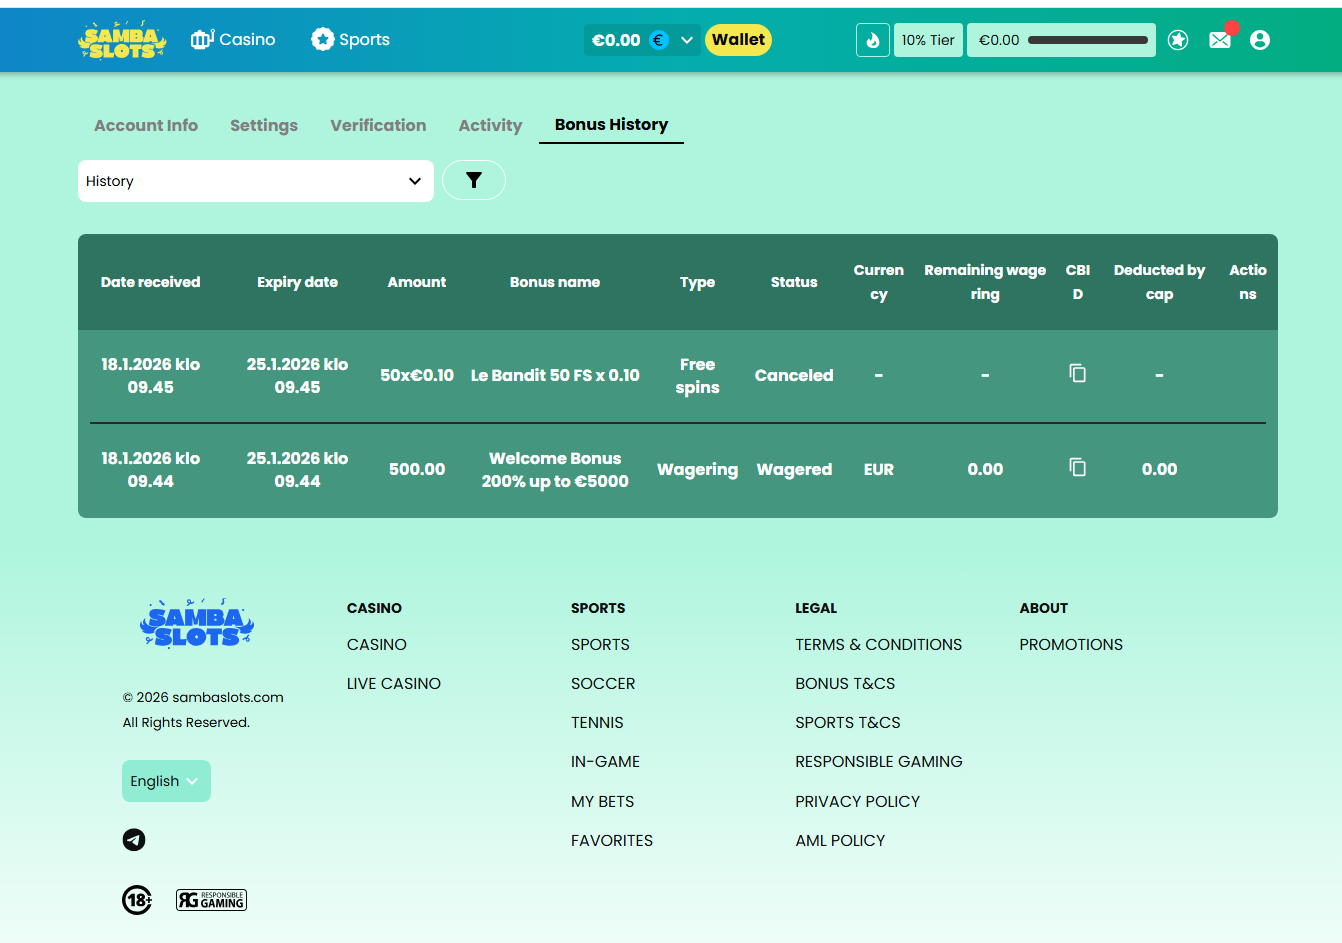Viewport: 1342px width, 943px height.
Task: Open the English language selector
Action: (x=166, y=781)
